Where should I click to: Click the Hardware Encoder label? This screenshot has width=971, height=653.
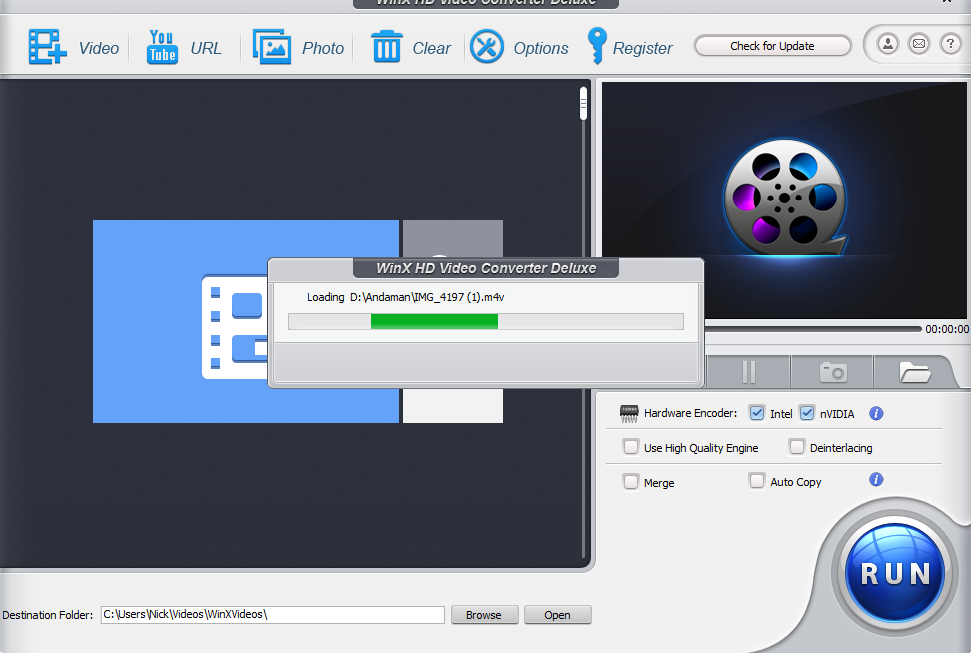[x=690, y=413]
